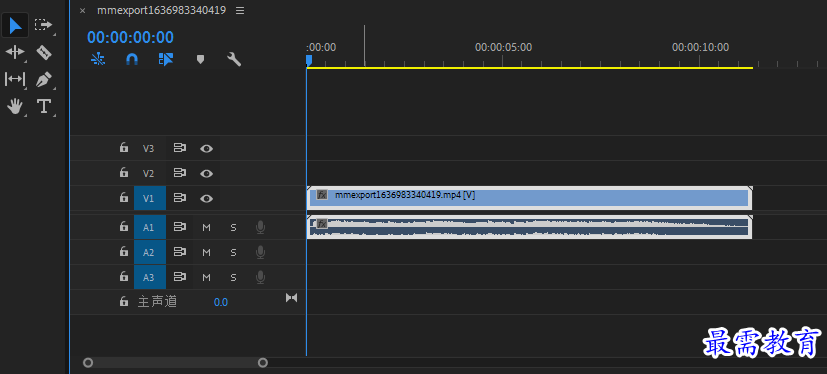Enable voice-over record on A3
Viewport: 827px width, 374px height.
pyautogui.click(x=260, y=277)
